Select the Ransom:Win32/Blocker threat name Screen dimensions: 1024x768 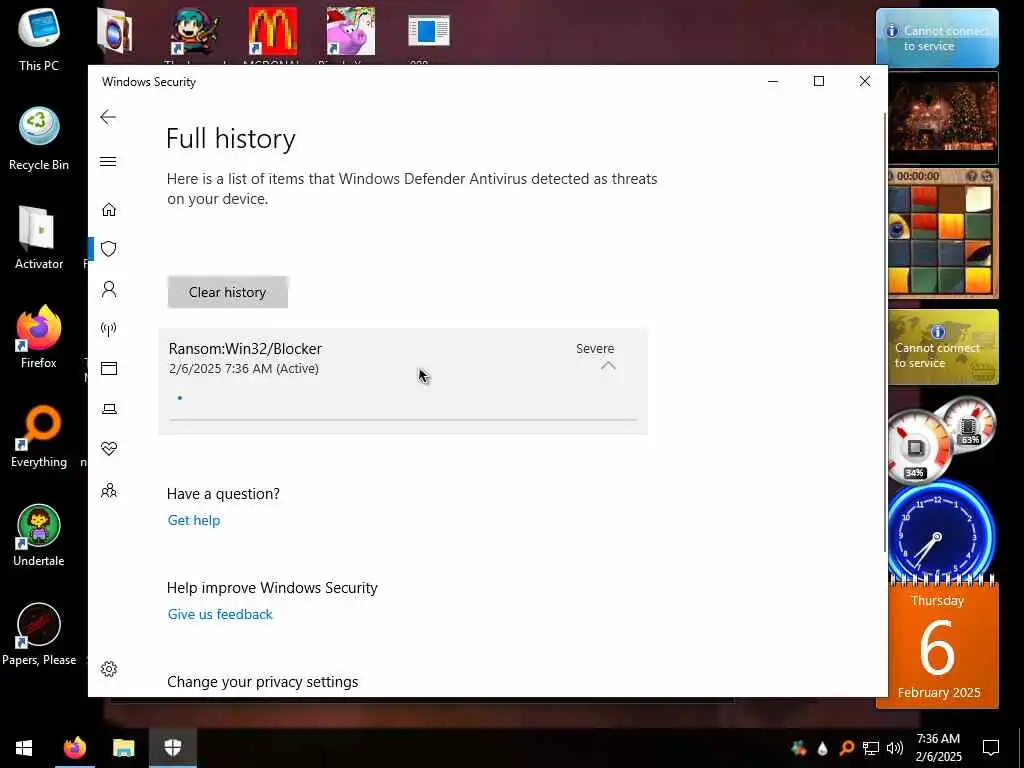[245, 349]
